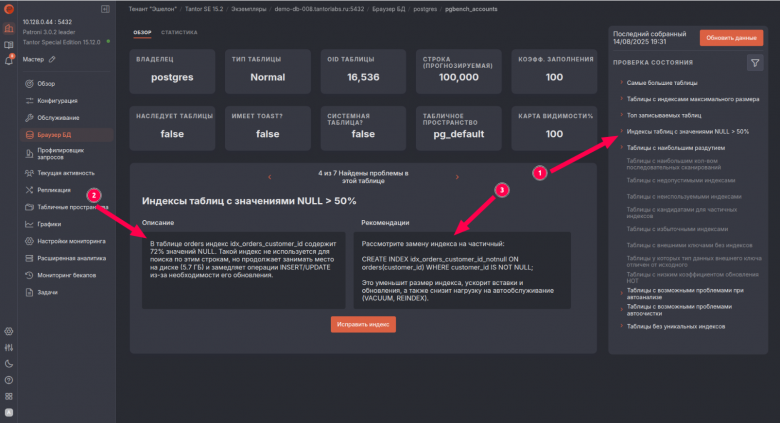Open the help question mark icon

click(9, 380)
